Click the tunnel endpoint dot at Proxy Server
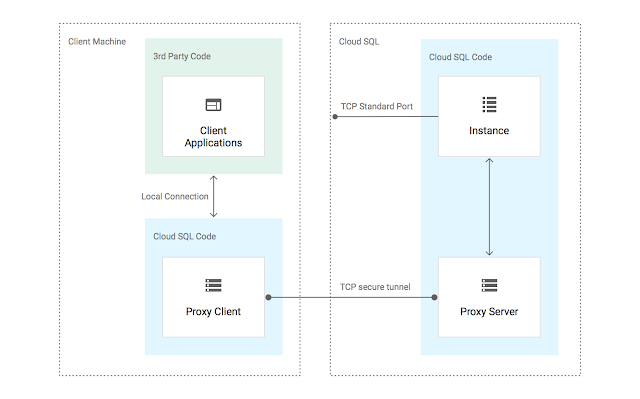The height and width of the screenshot is (399, 640). point(434,297)
